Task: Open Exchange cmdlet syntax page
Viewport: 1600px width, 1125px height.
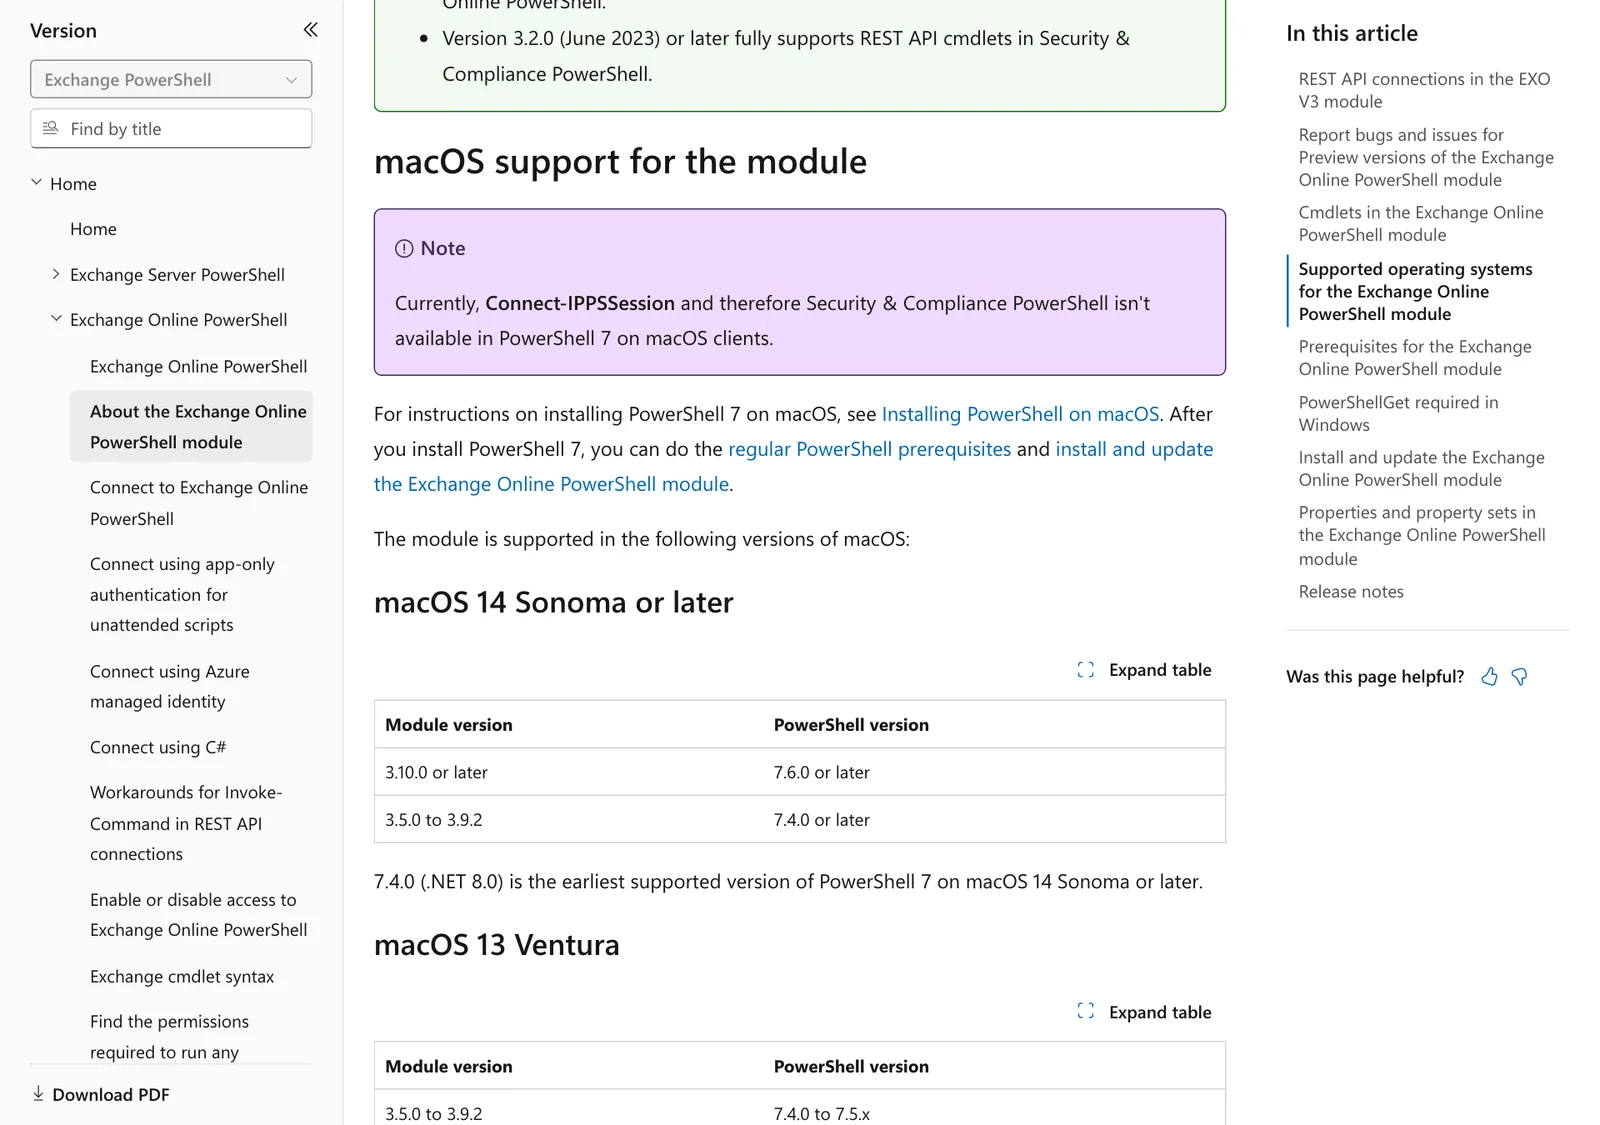Action: 182,976
